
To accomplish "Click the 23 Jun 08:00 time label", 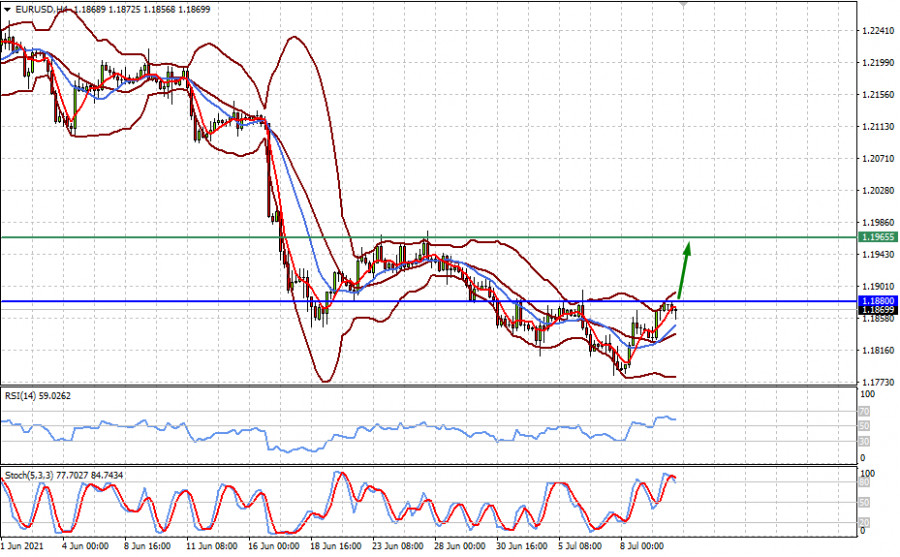I will pos(396,547).
